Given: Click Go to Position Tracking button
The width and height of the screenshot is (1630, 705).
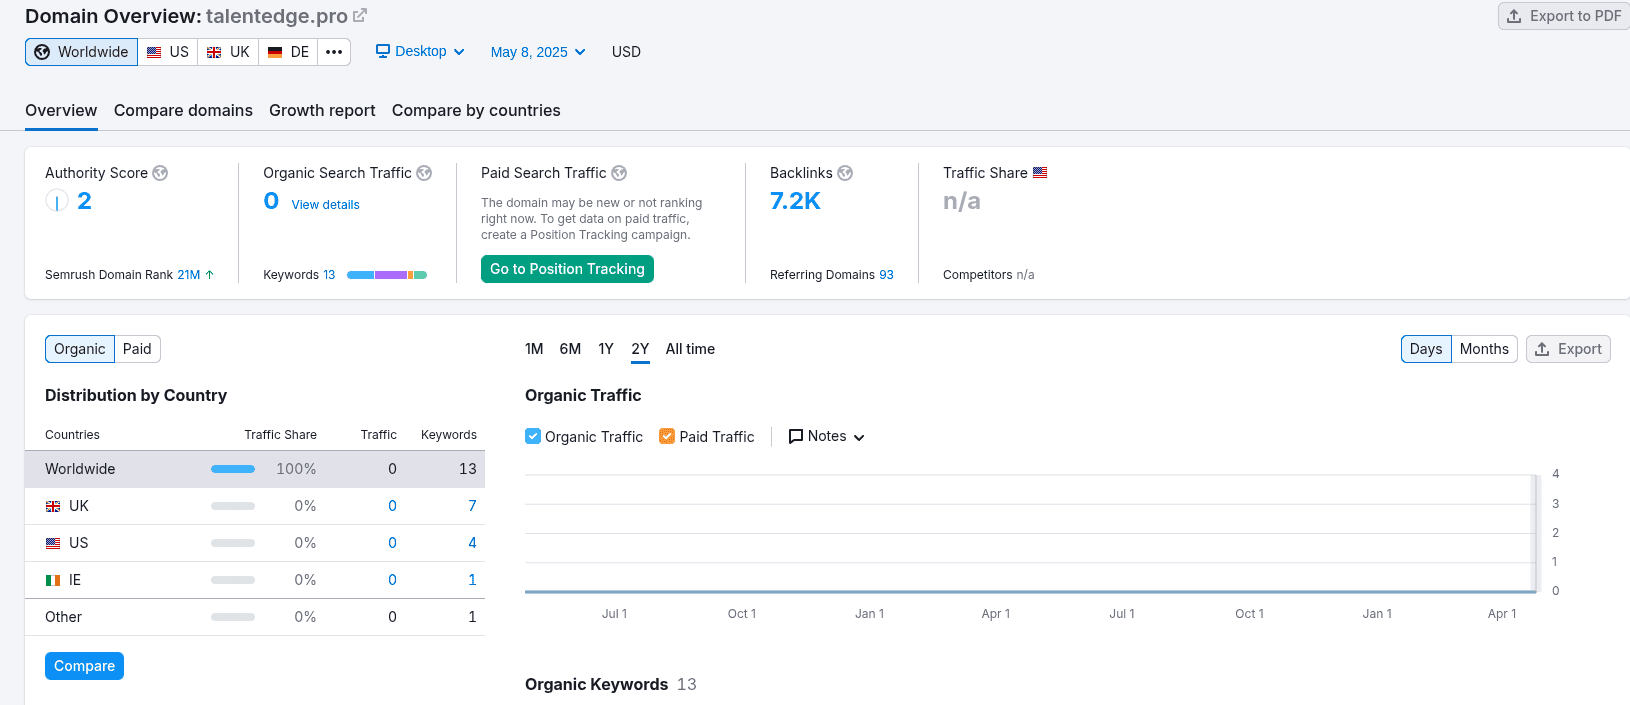Looking at the screenshot, I should 567,269.
